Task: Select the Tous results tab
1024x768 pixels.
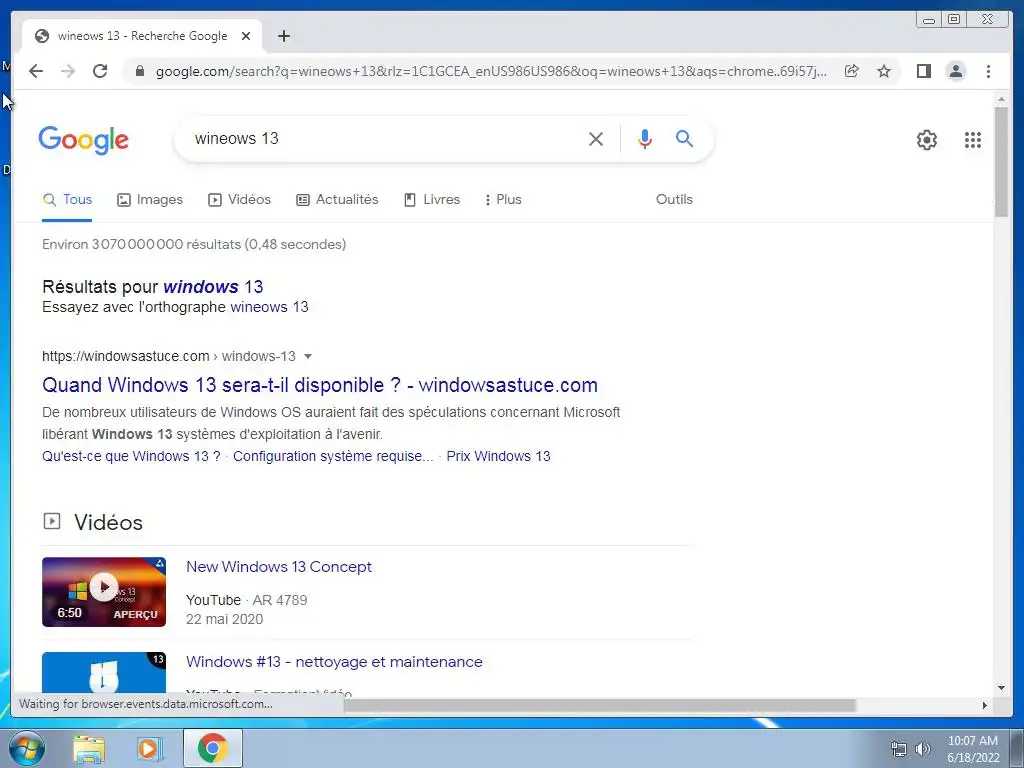Action: pyautogui.click(x=67, y=200)
